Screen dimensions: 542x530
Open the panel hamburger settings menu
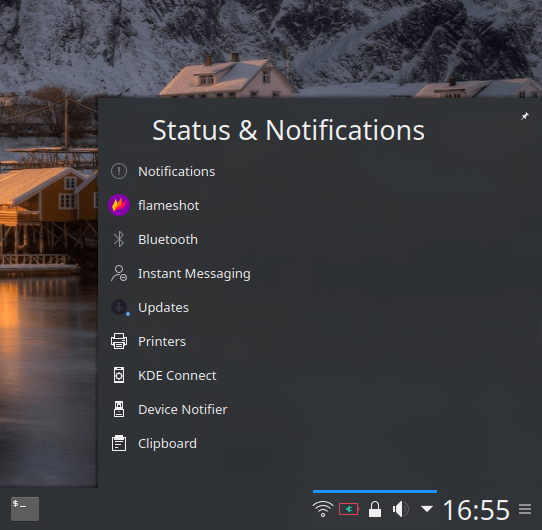pyautogui.click(x=525, y=509)
